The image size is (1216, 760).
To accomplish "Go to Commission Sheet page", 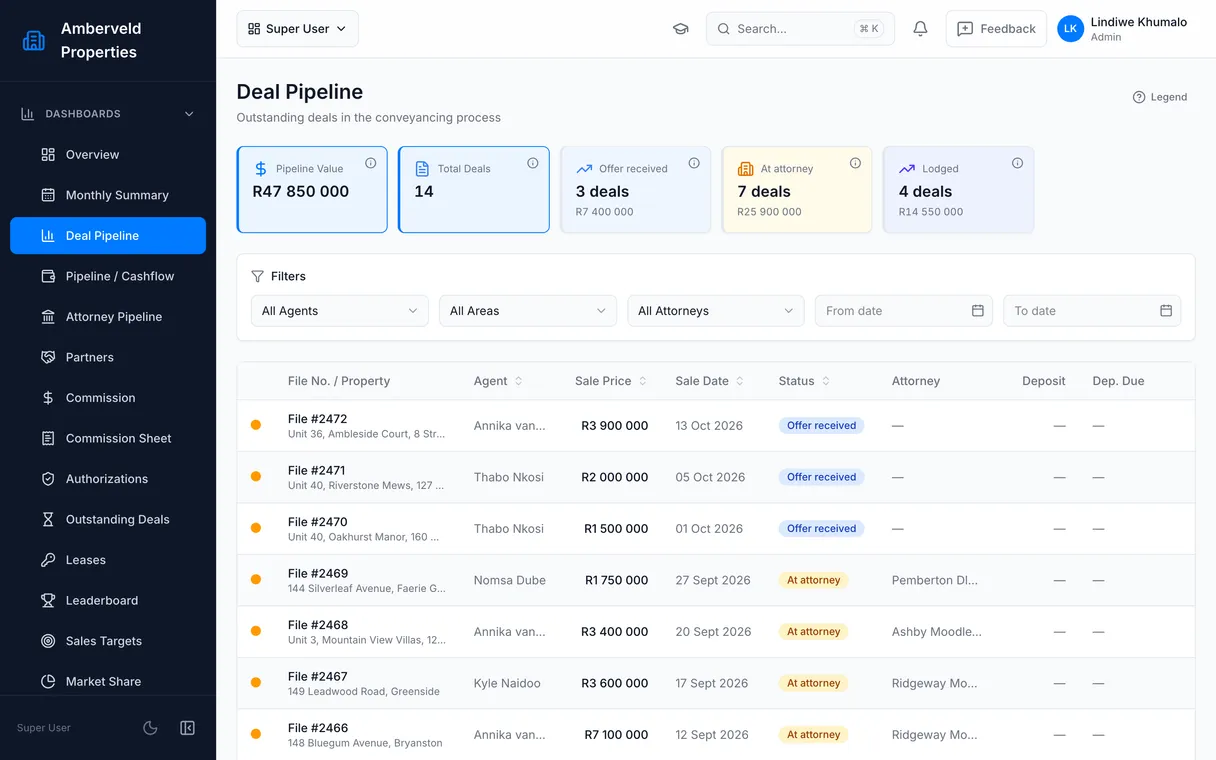I will [108, 438].
